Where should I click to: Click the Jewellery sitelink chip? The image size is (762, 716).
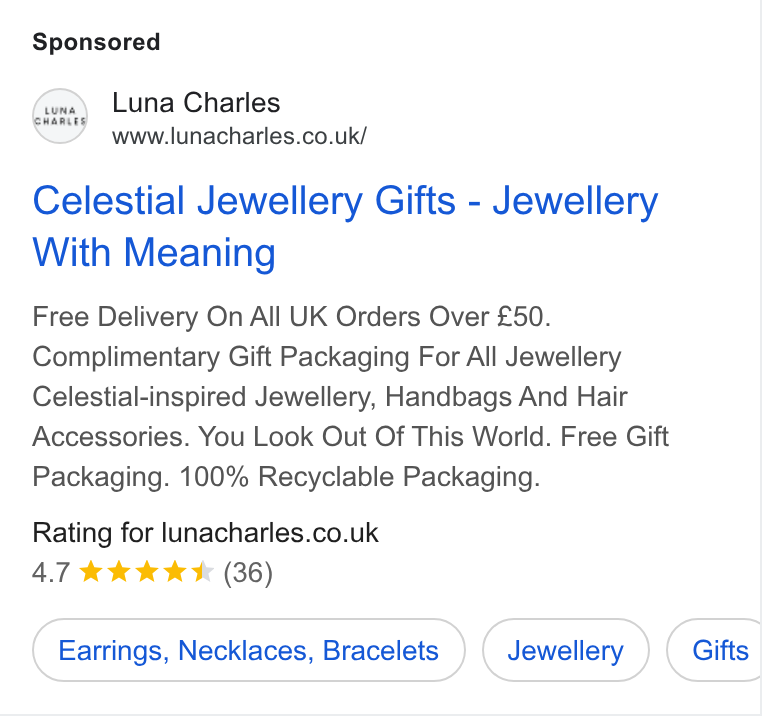566,650
